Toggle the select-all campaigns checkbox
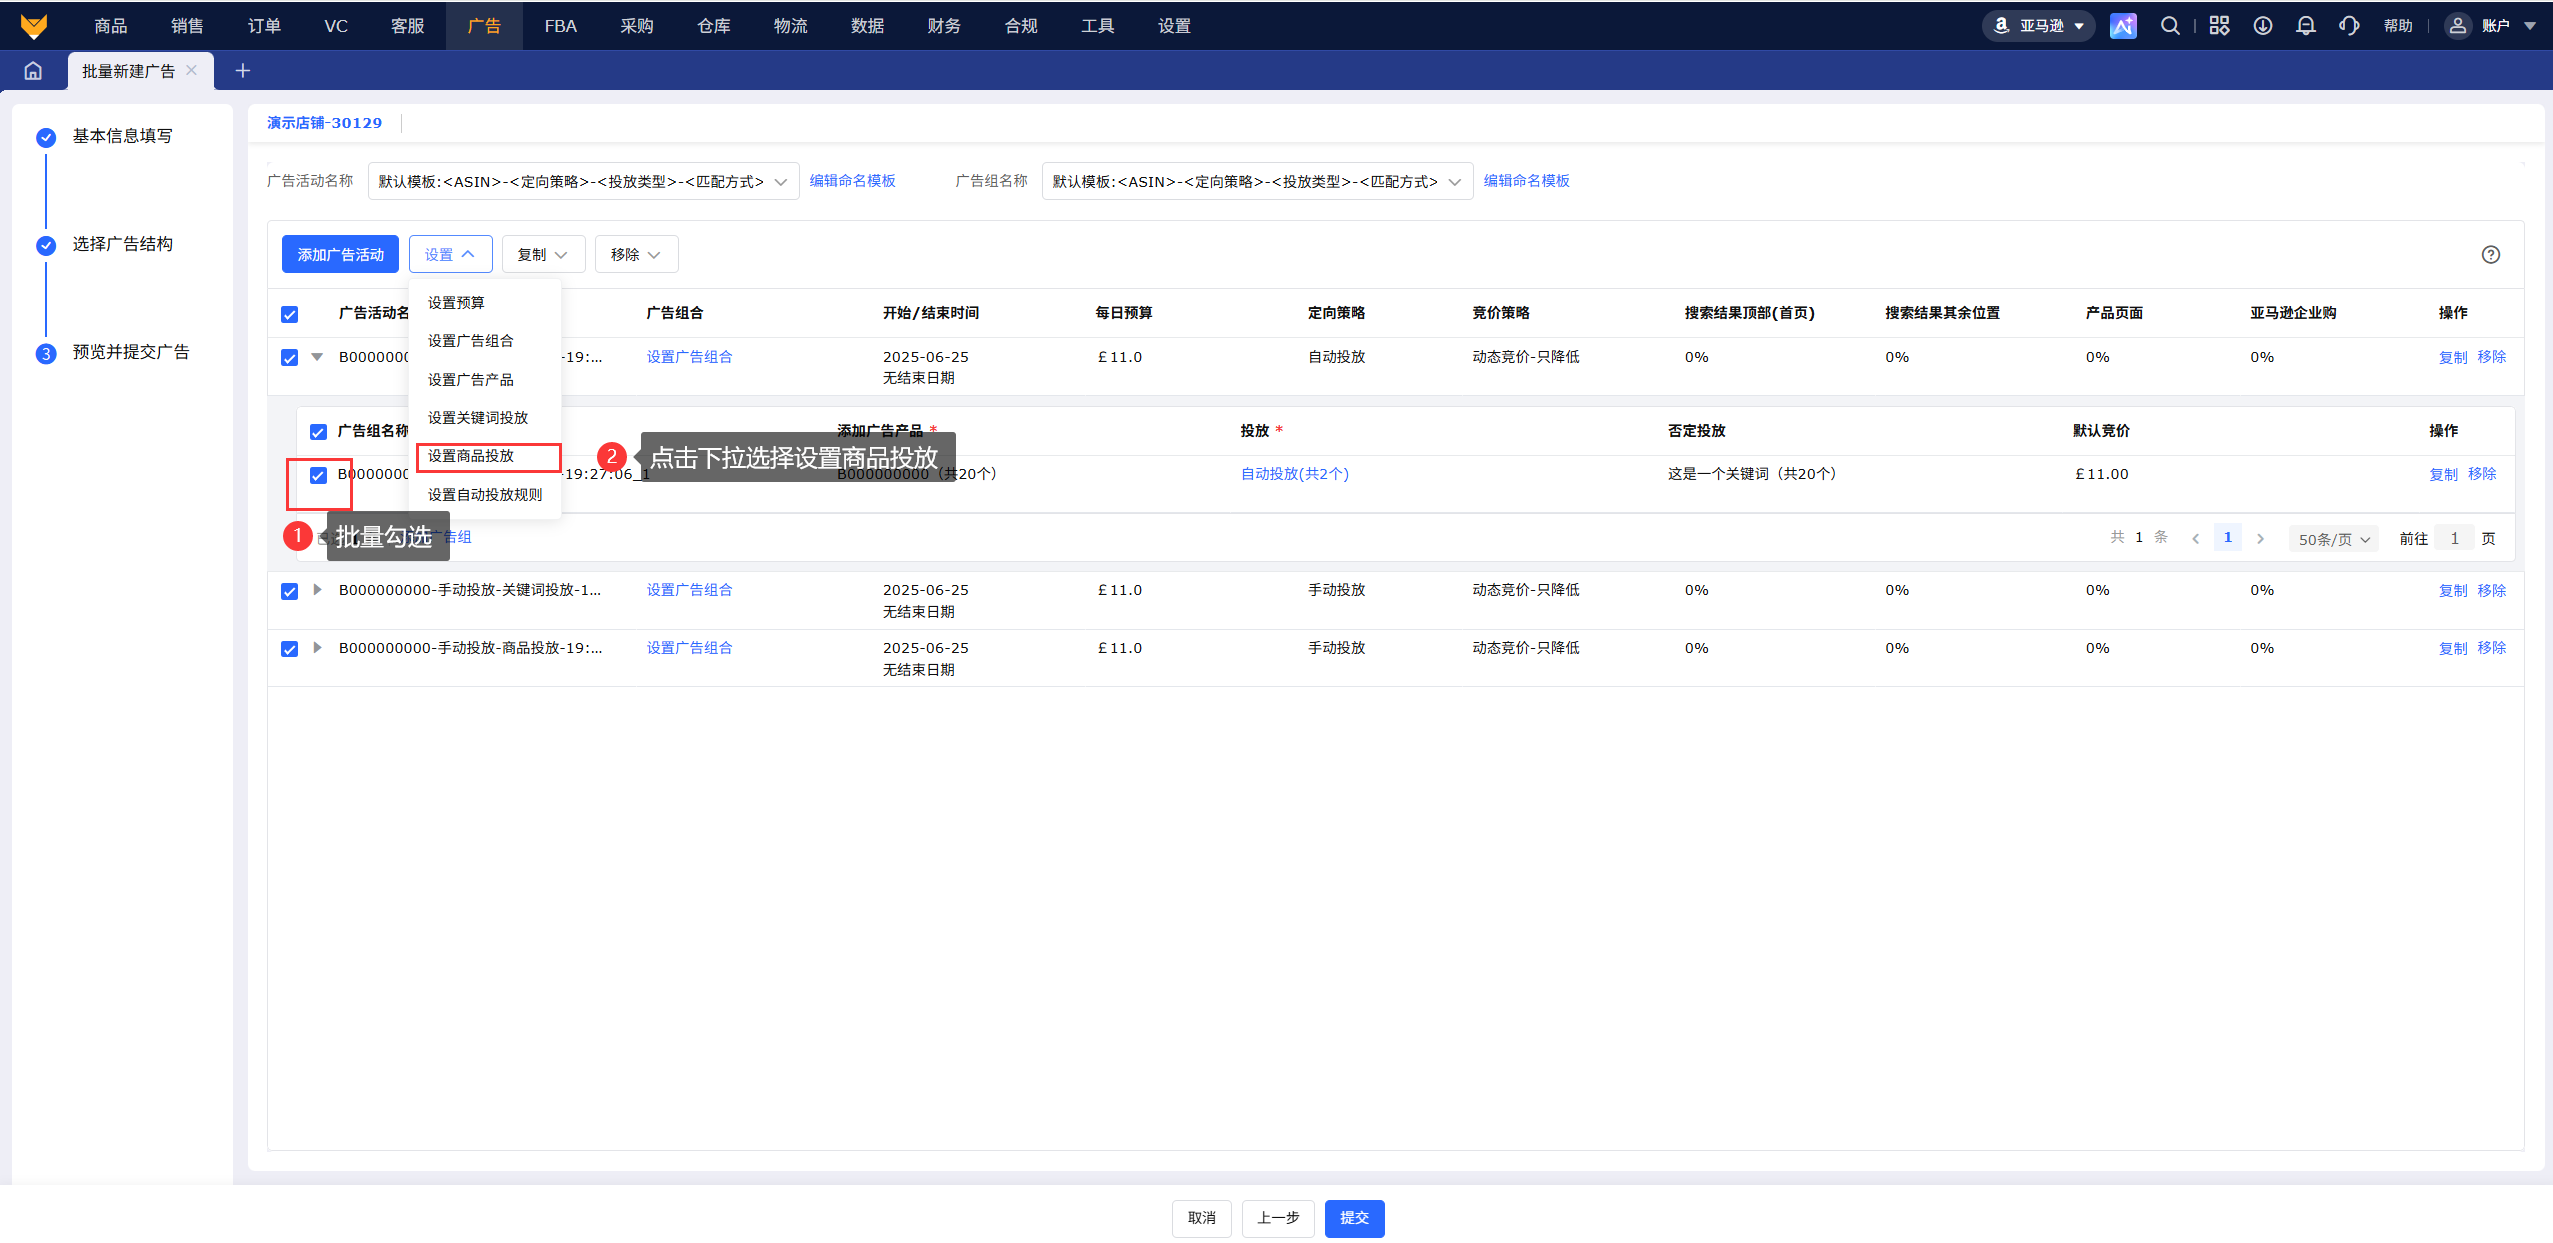 290,315
